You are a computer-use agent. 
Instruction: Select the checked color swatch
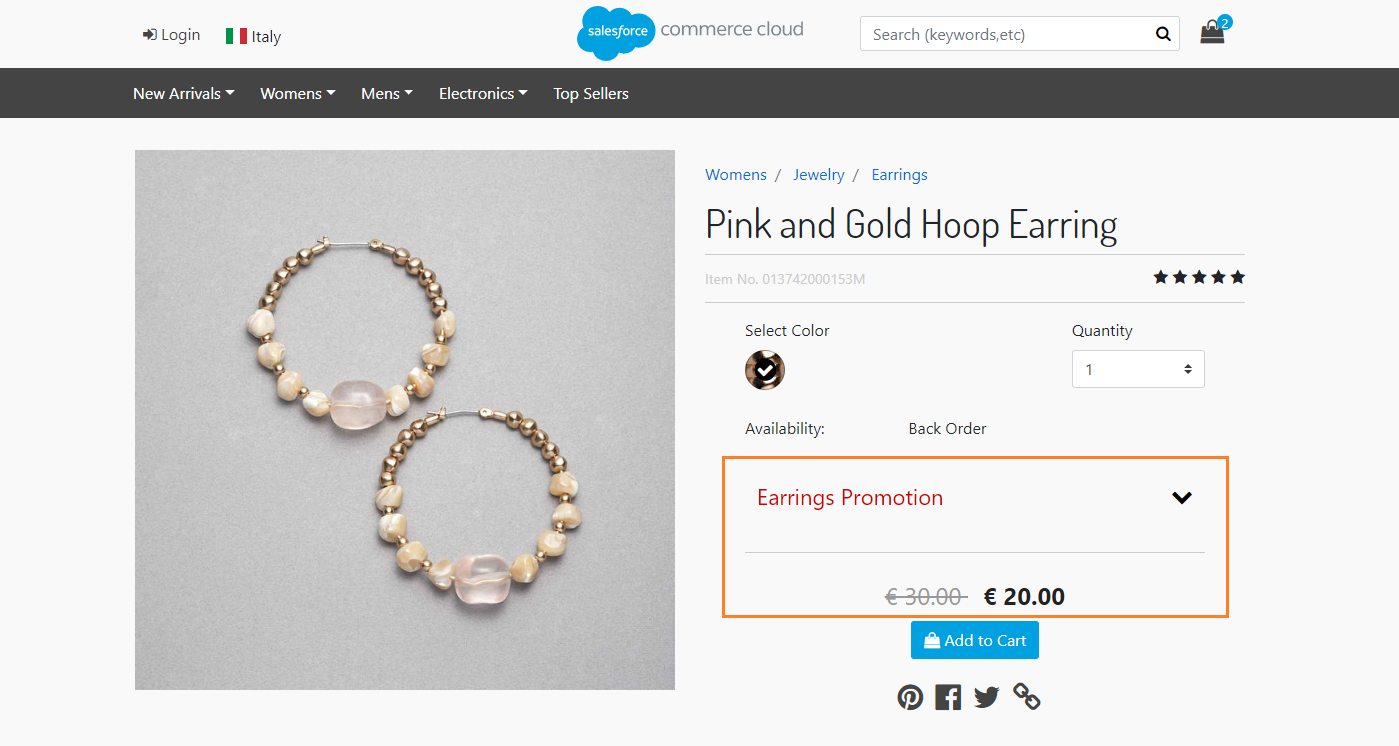click(765, 370)
